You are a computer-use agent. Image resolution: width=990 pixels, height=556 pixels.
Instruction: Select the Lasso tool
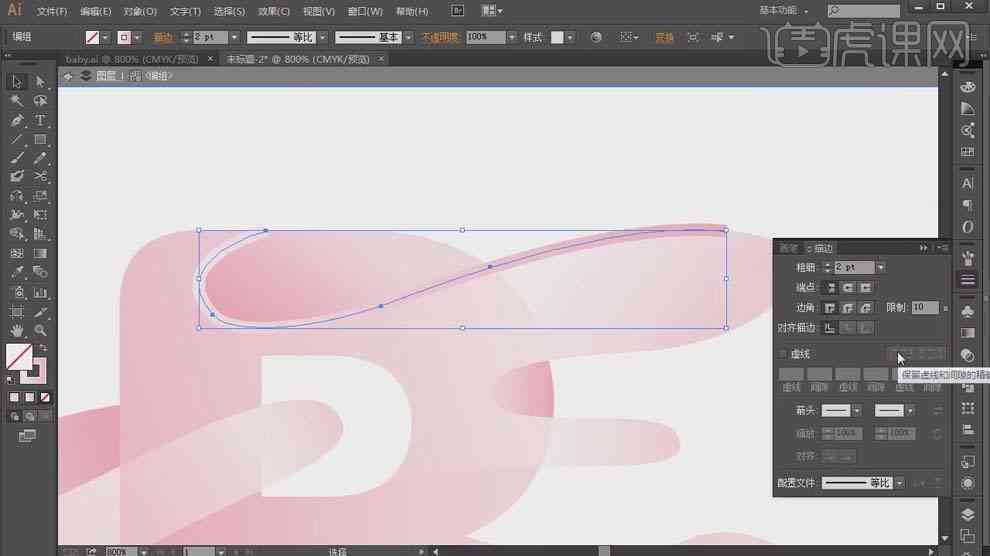pos(40,101)
